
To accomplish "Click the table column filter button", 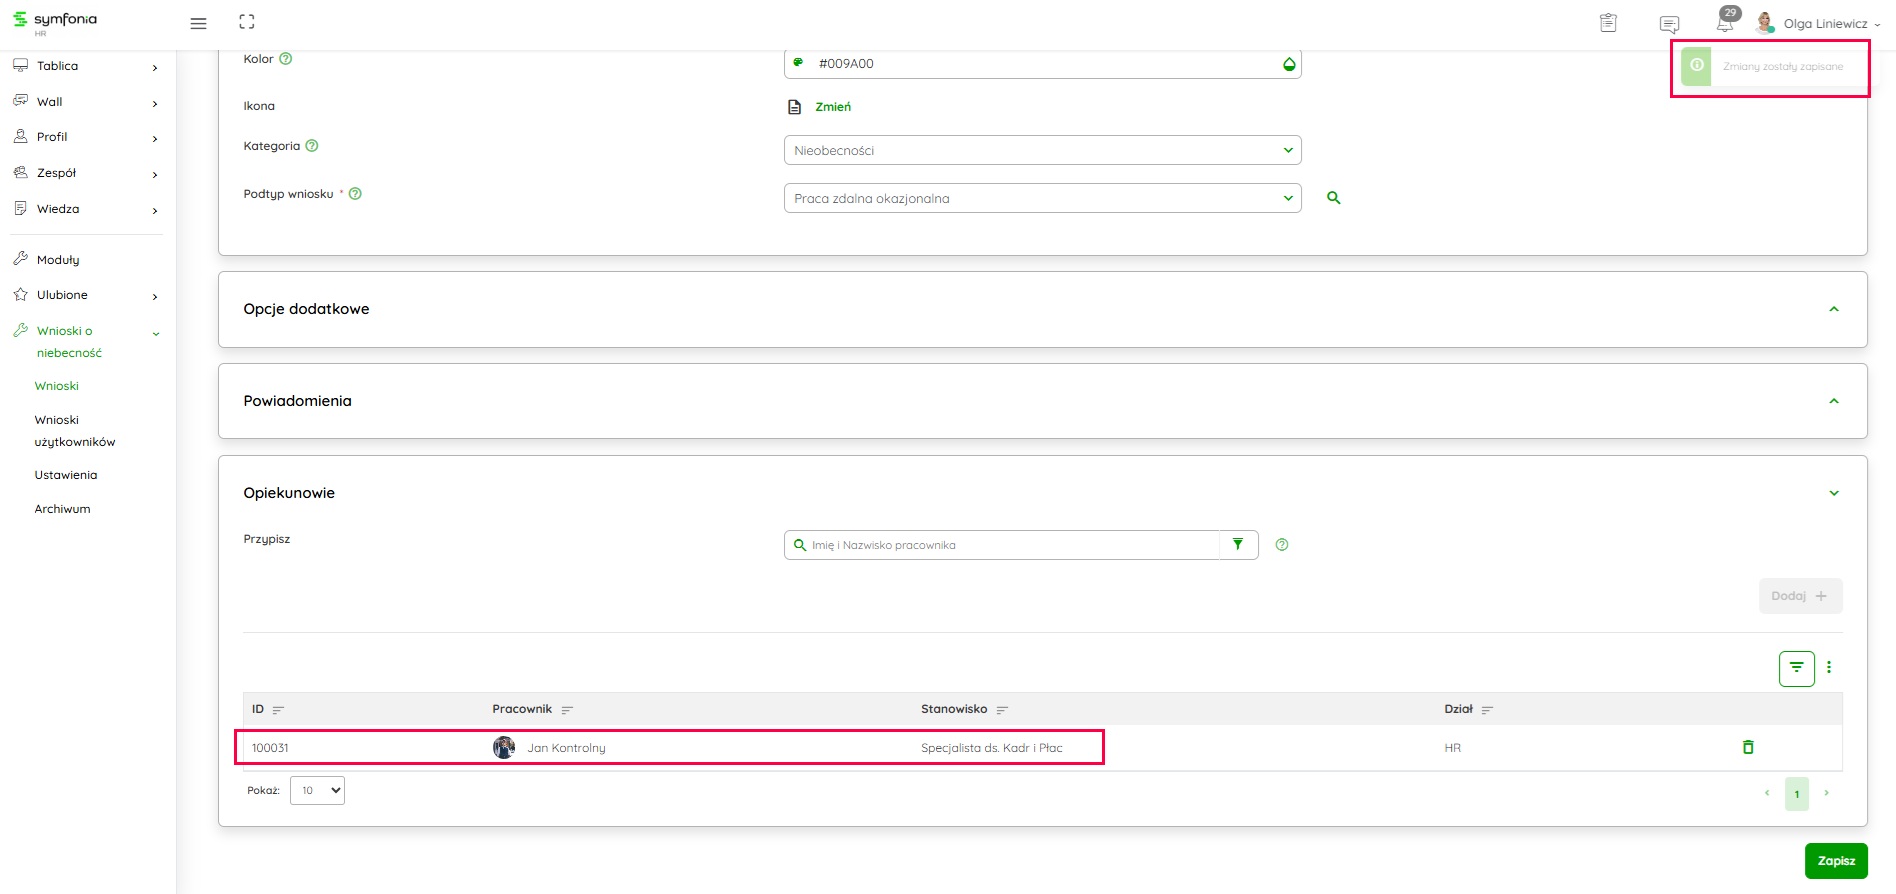I will pyautogui.click(x=1796, y=668).
